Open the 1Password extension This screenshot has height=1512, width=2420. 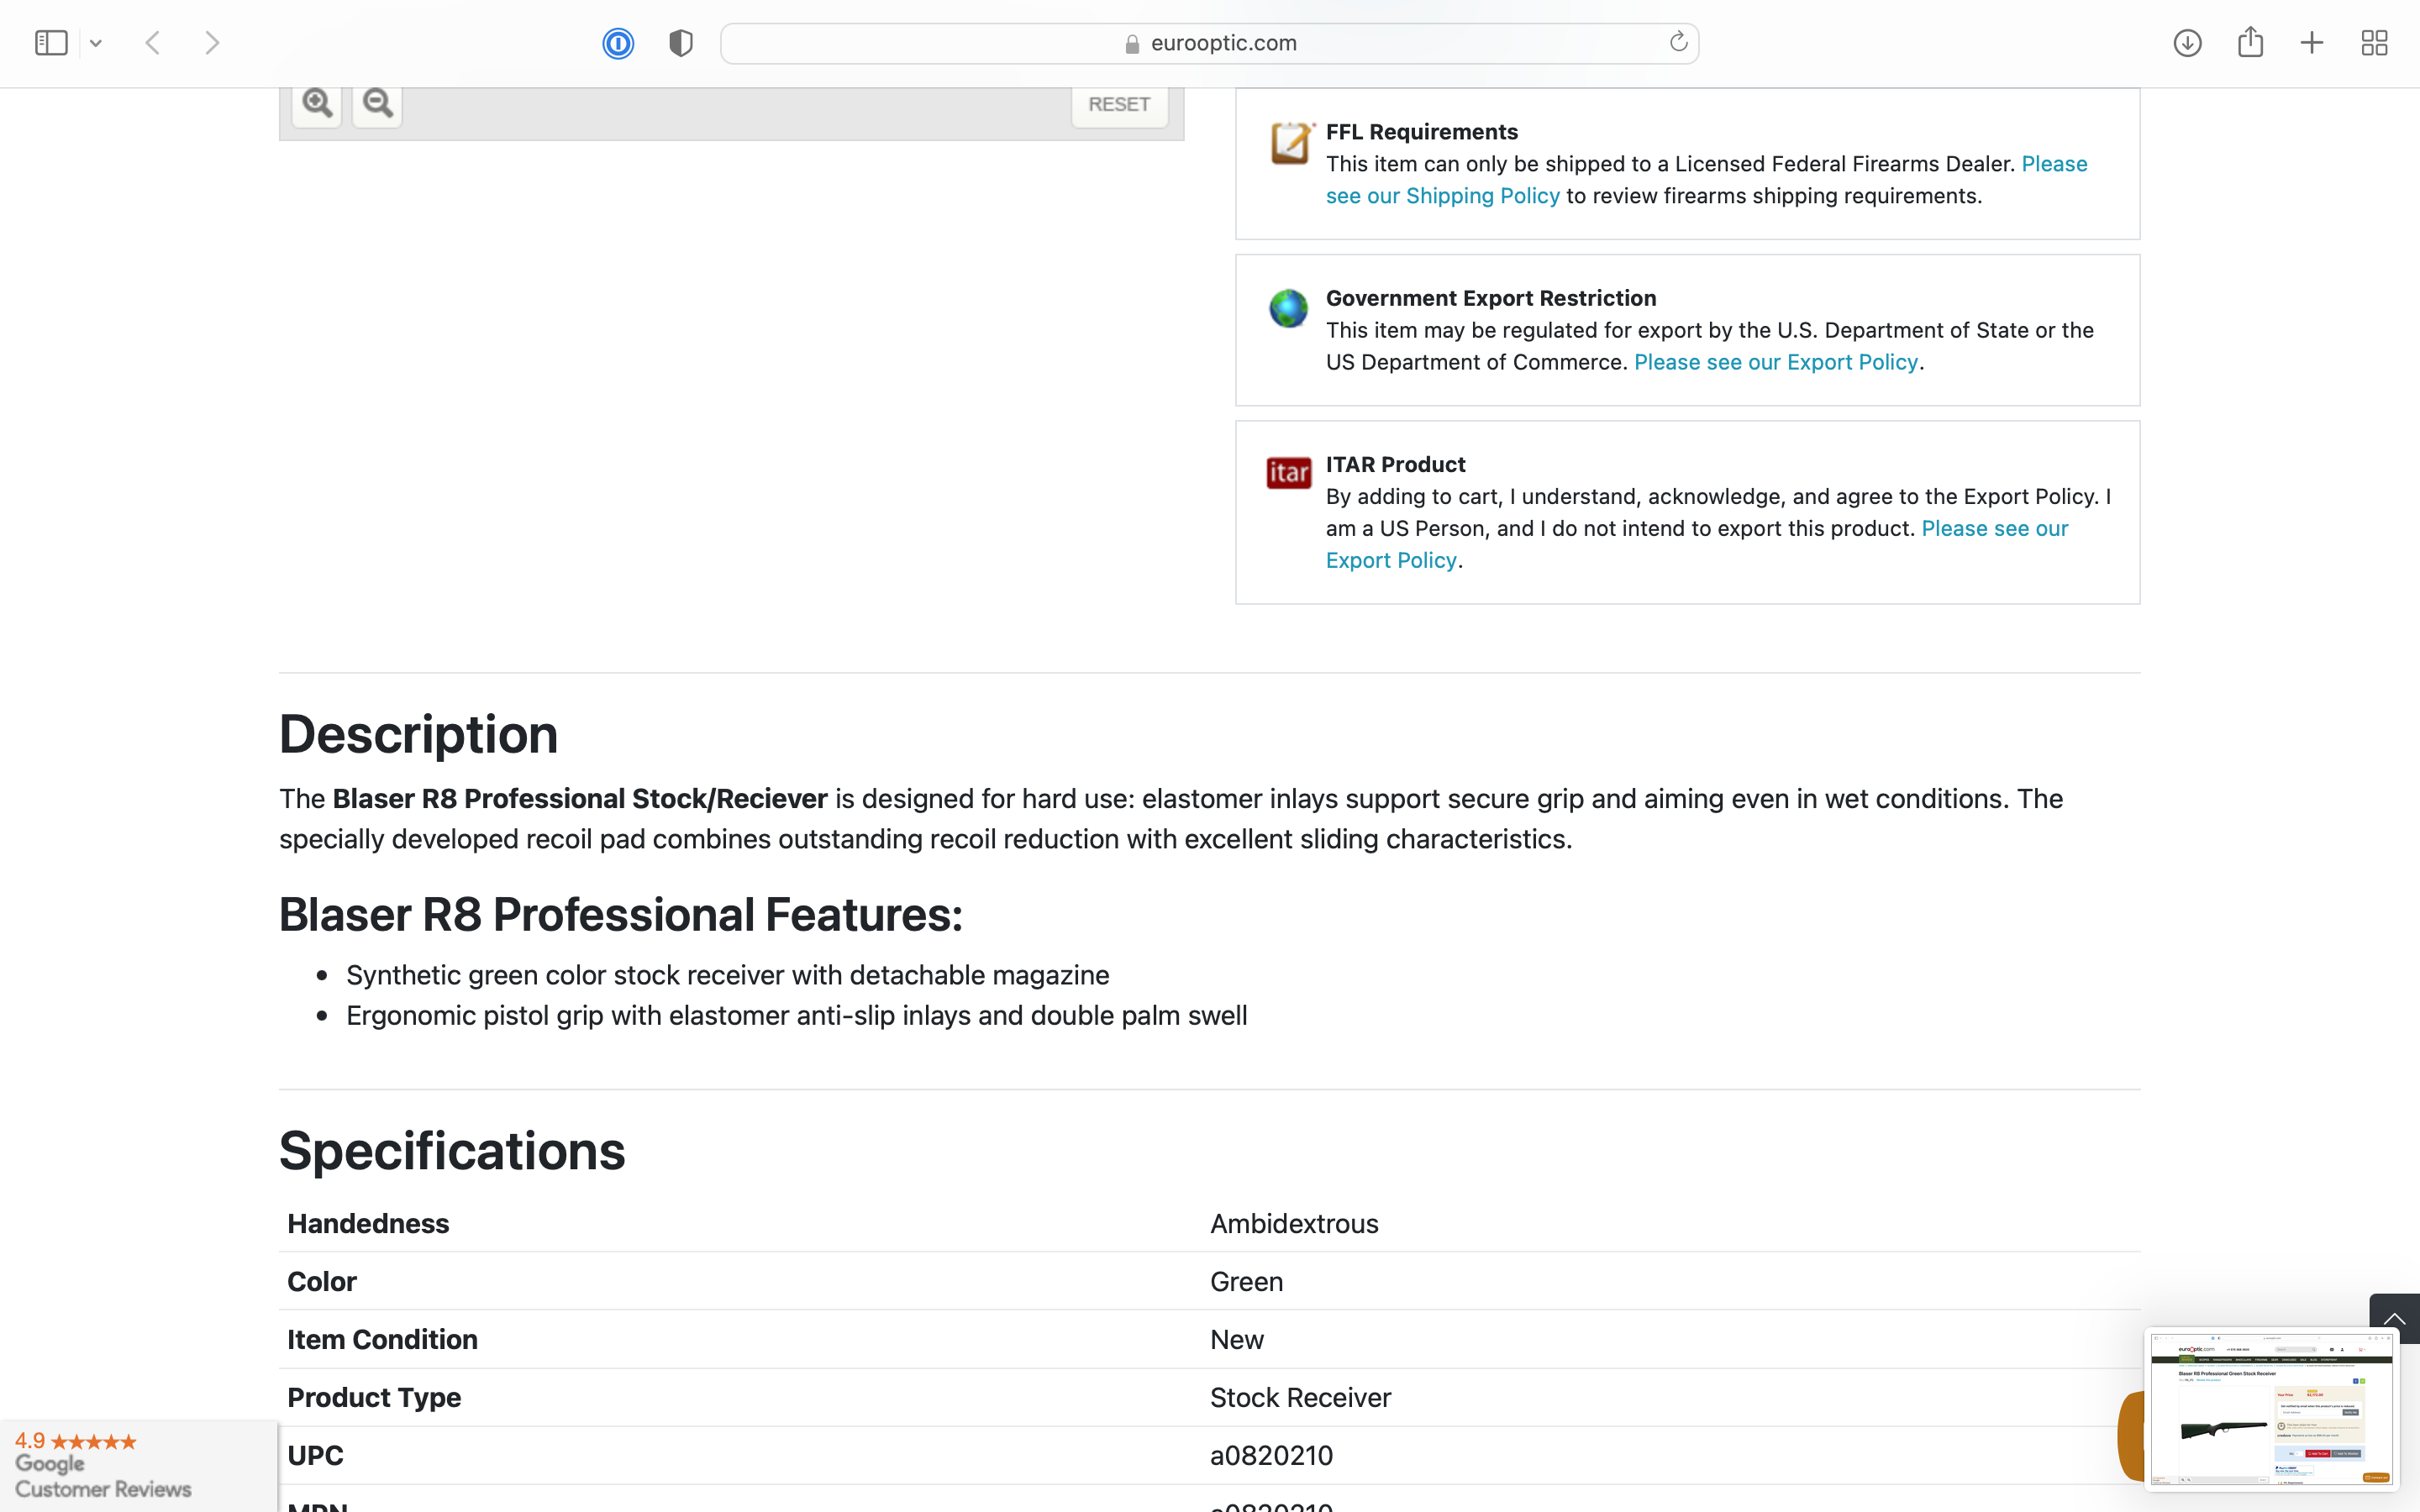pyautogui.click(x=618, y=43)
